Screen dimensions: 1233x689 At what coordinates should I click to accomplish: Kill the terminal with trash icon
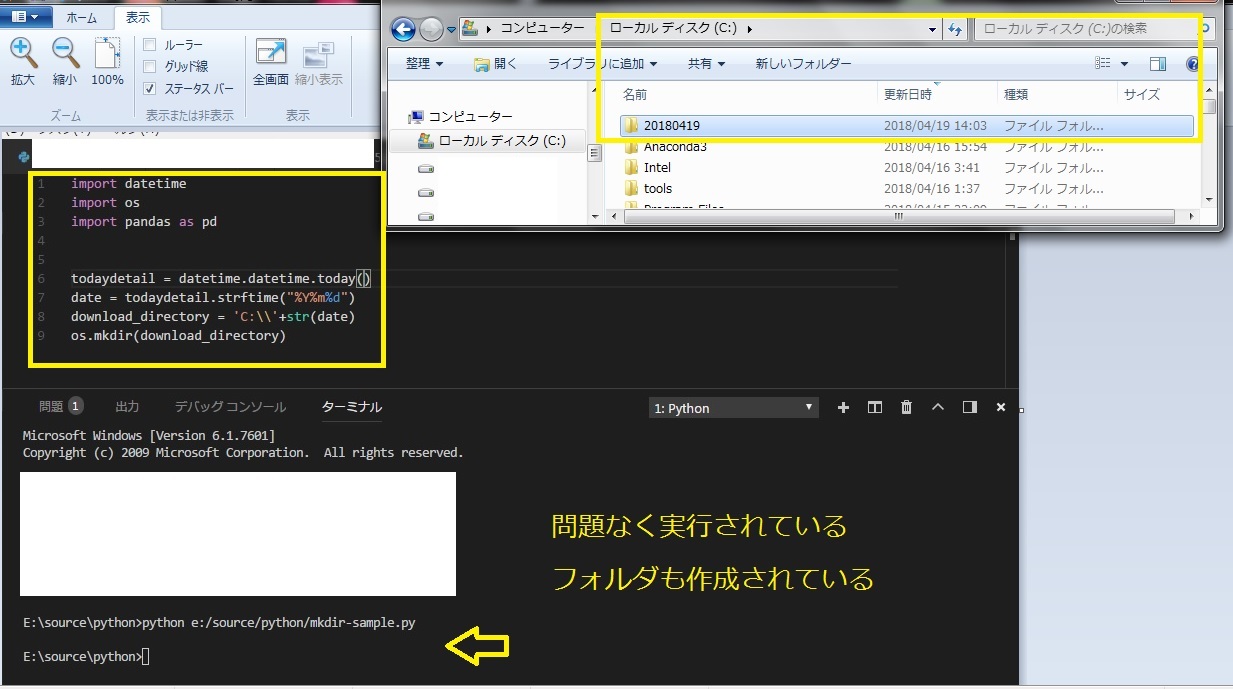click(x=906, y=407)
